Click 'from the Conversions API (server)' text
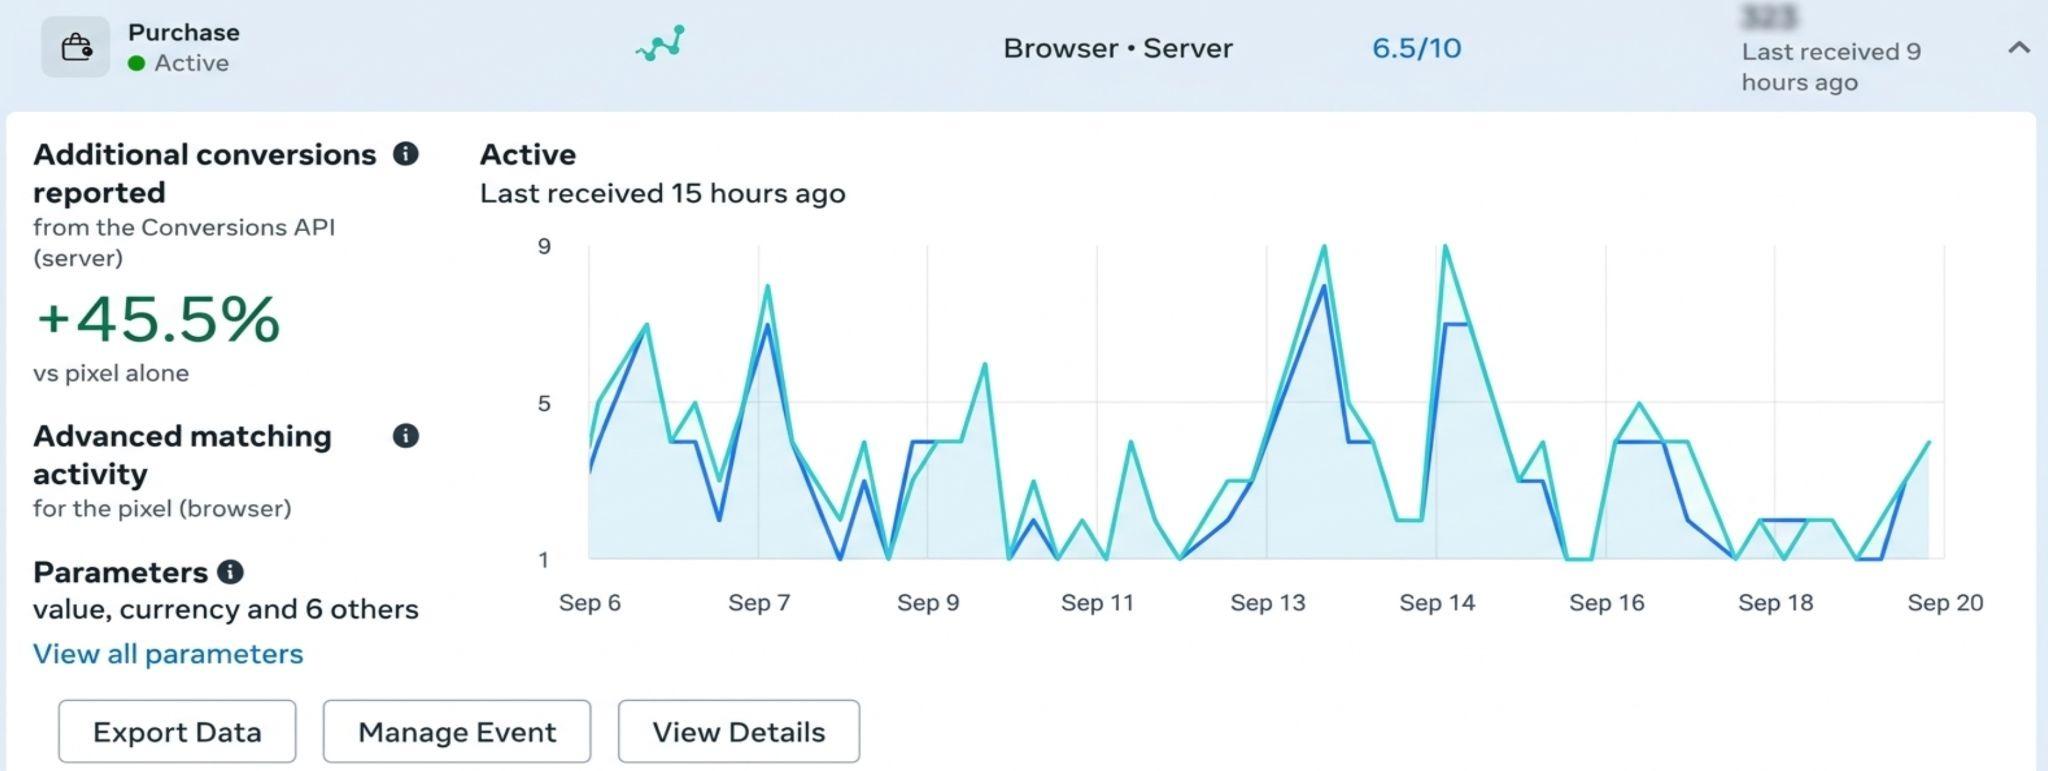Viewport: 2048px width, 771px height. tap(184, 242)
